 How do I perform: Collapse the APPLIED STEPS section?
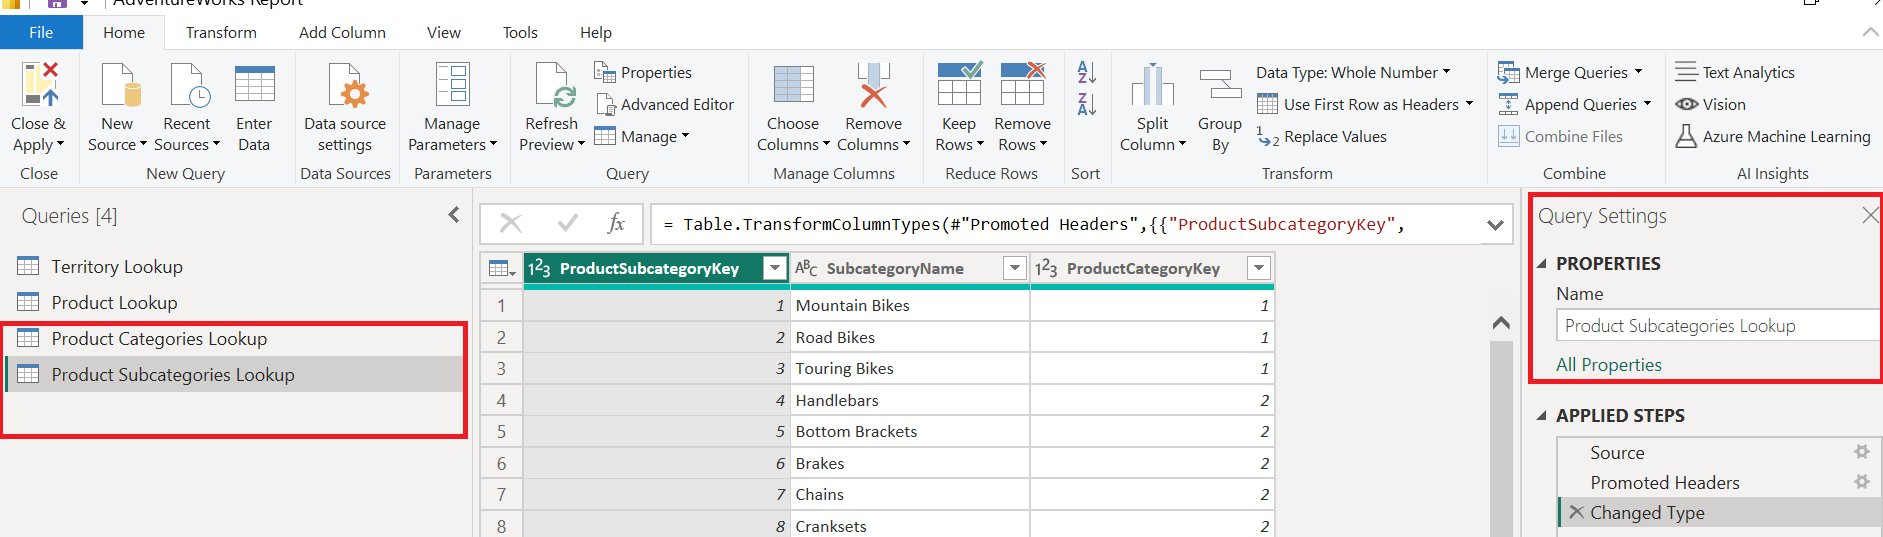(x=1542, y=416)
